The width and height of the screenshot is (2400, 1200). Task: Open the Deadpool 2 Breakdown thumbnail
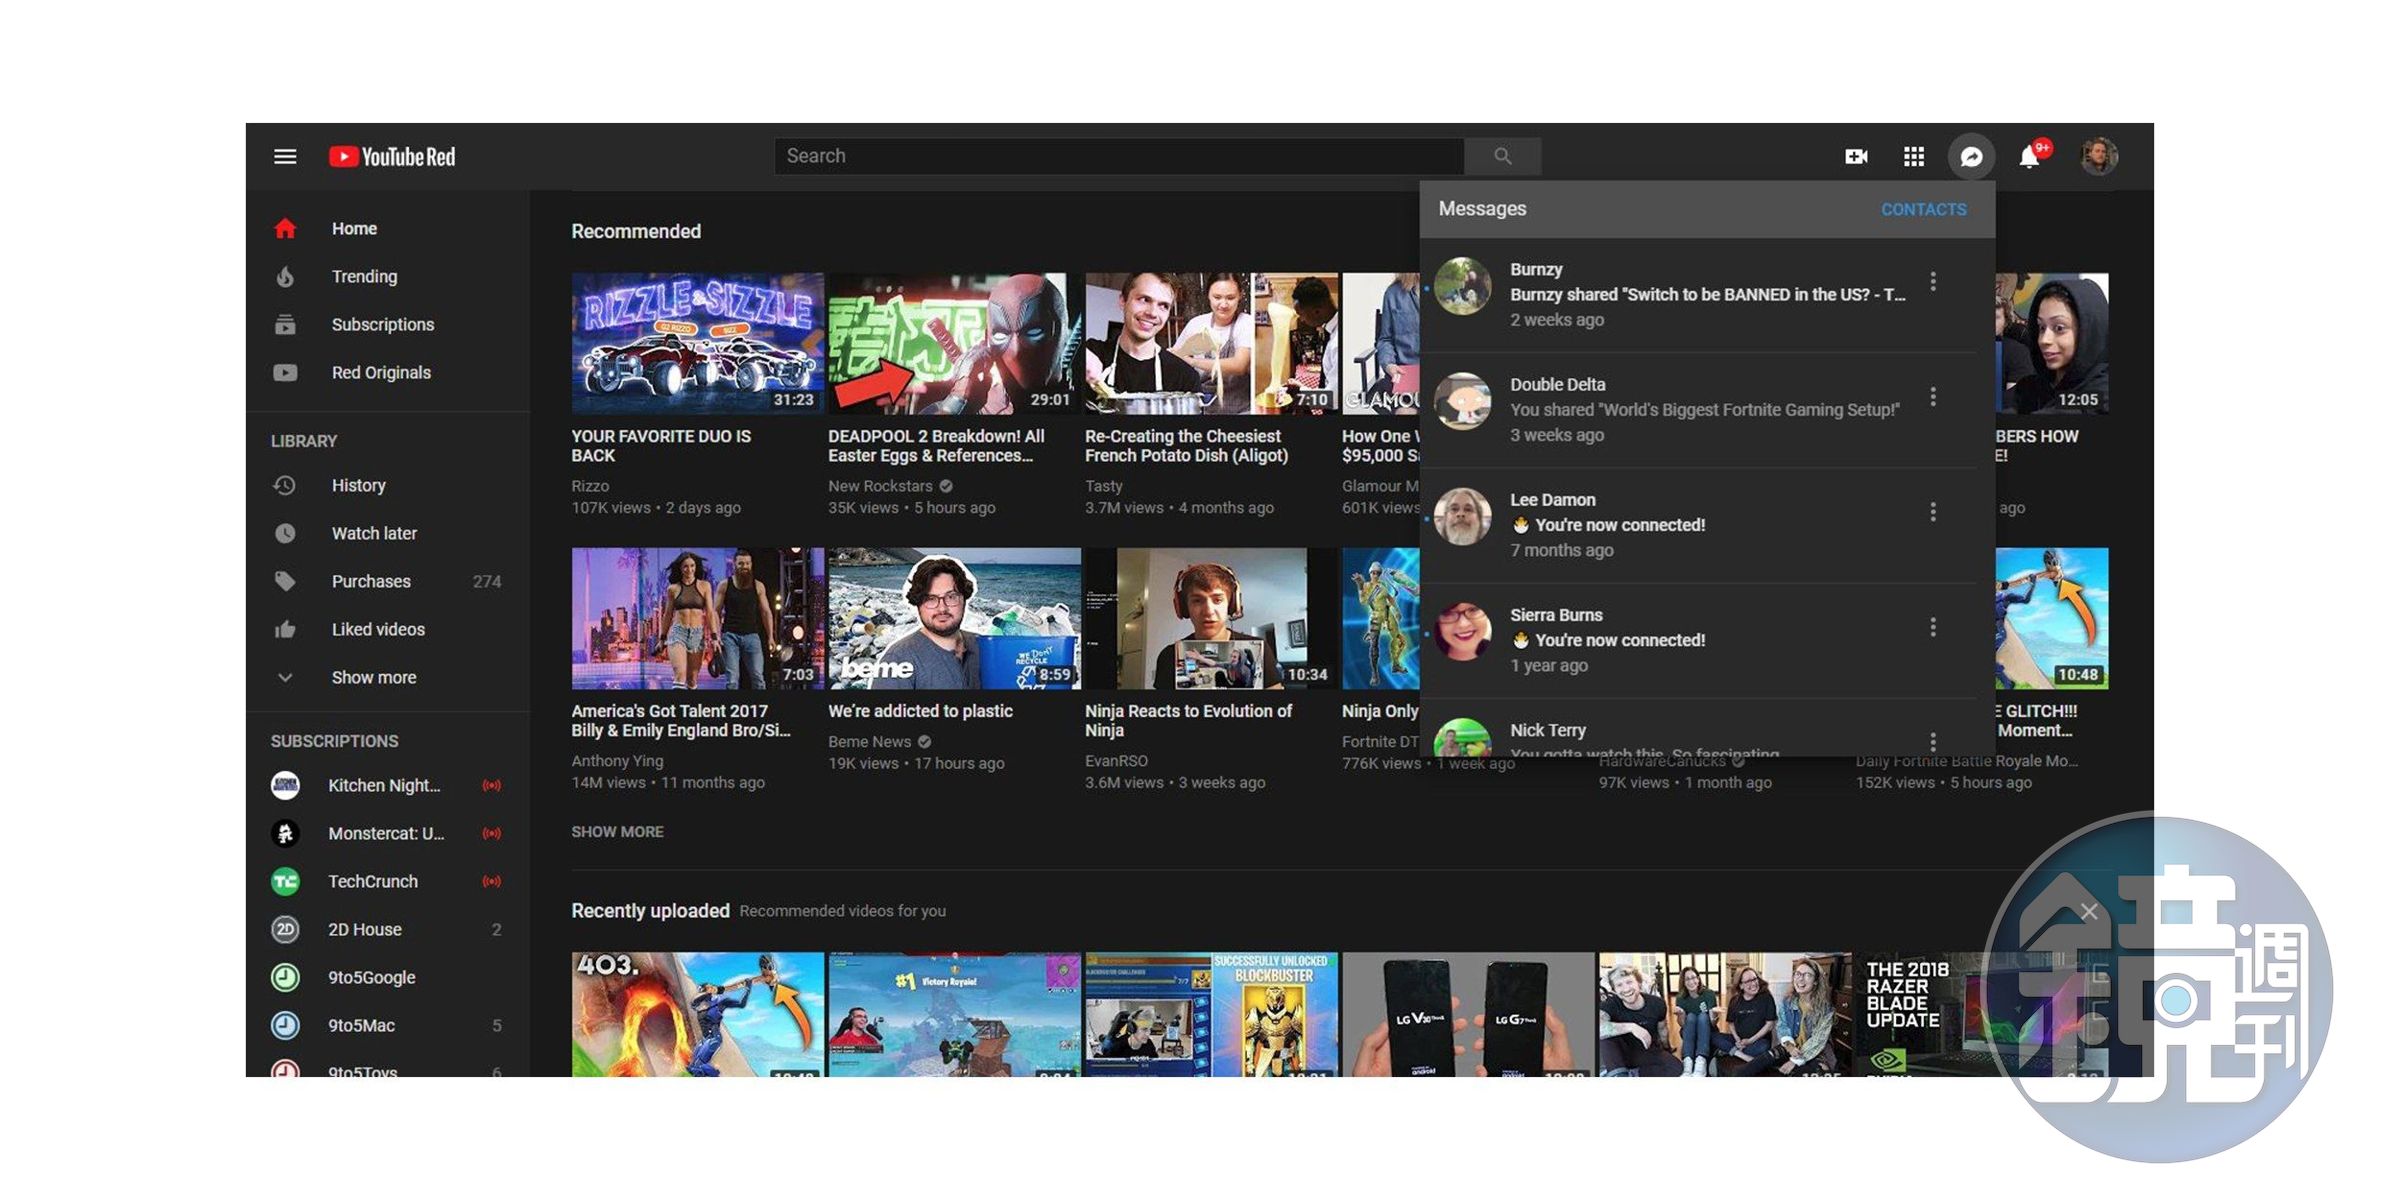(954, 343)
